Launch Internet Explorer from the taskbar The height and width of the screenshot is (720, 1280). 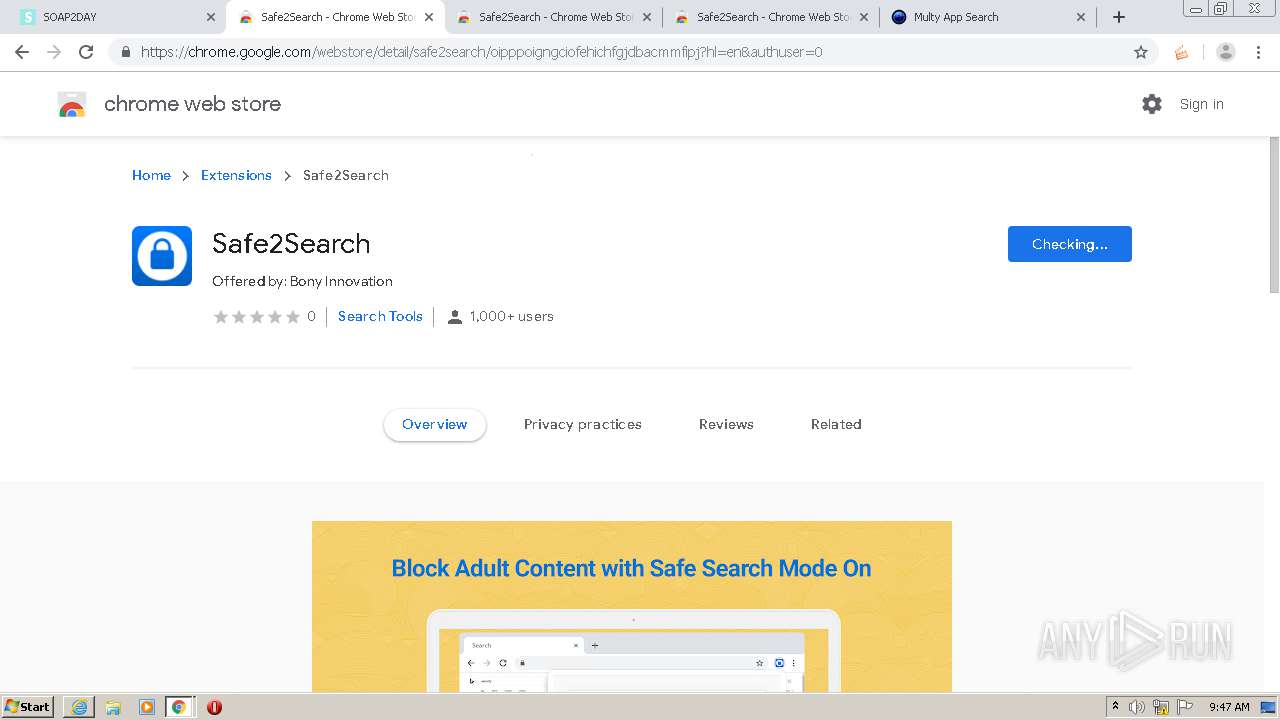click(x=79, y=707)
